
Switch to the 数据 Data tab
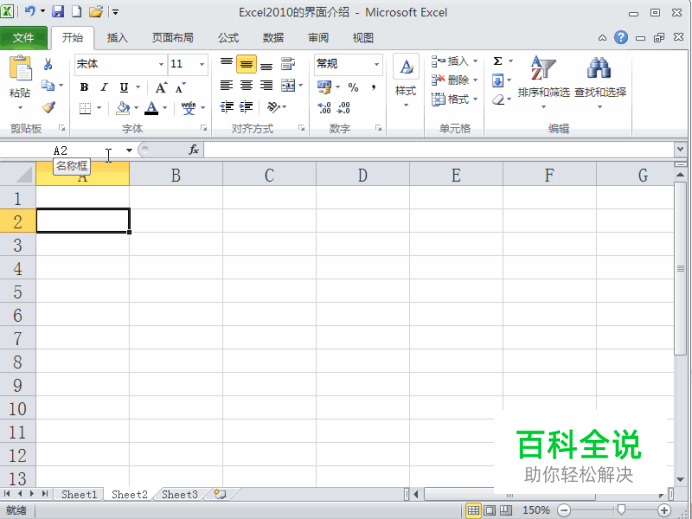(273, 38)
